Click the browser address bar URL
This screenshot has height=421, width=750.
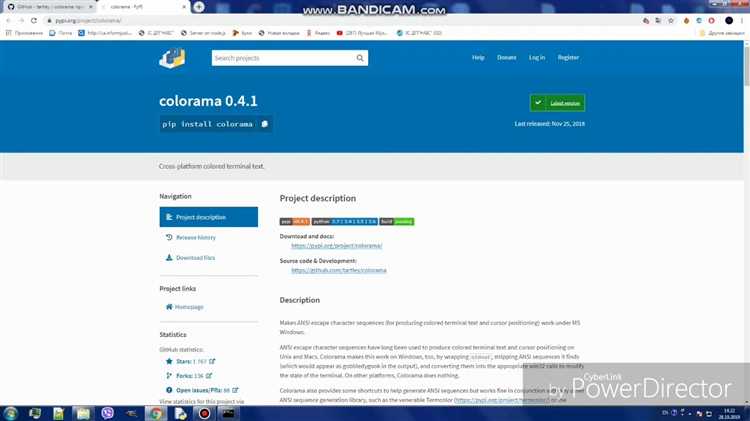pos(88,21)
